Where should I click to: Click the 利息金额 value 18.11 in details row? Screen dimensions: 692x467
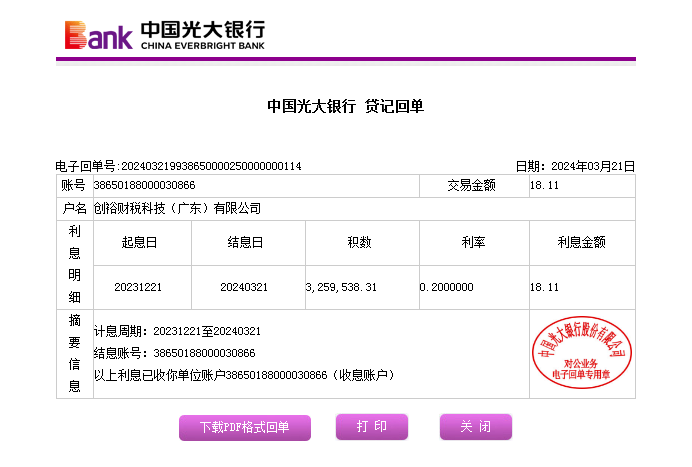click(x=544, y=287)
